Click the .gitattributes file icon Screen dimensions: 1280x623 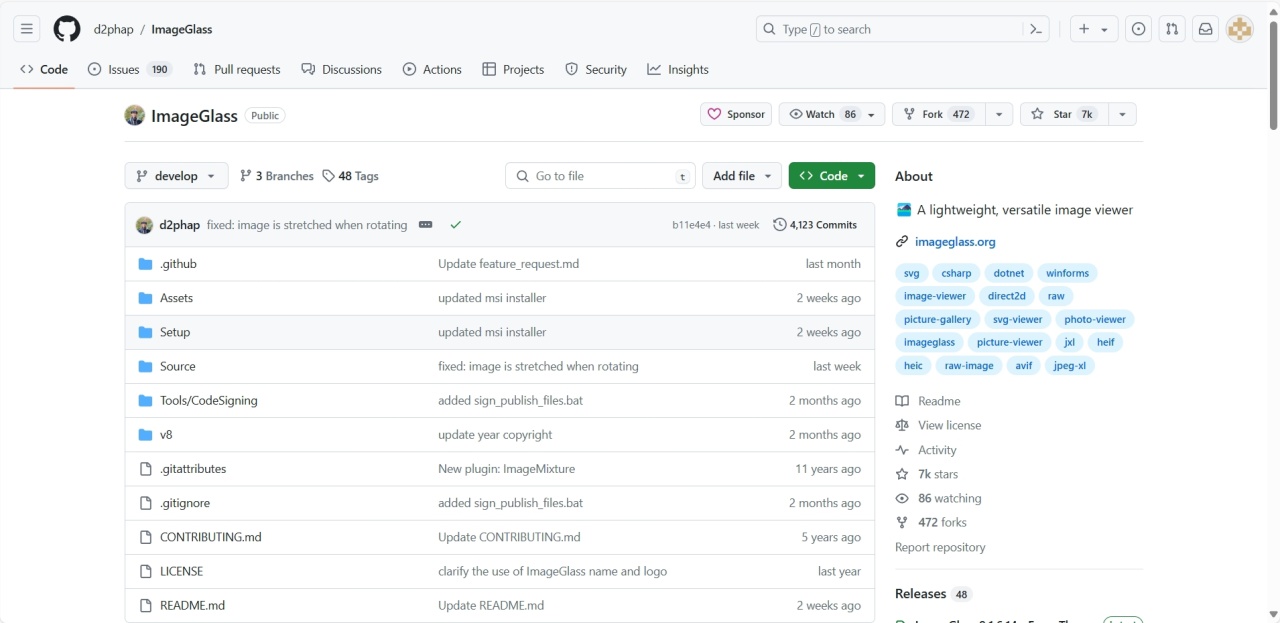tap(145, 469)
